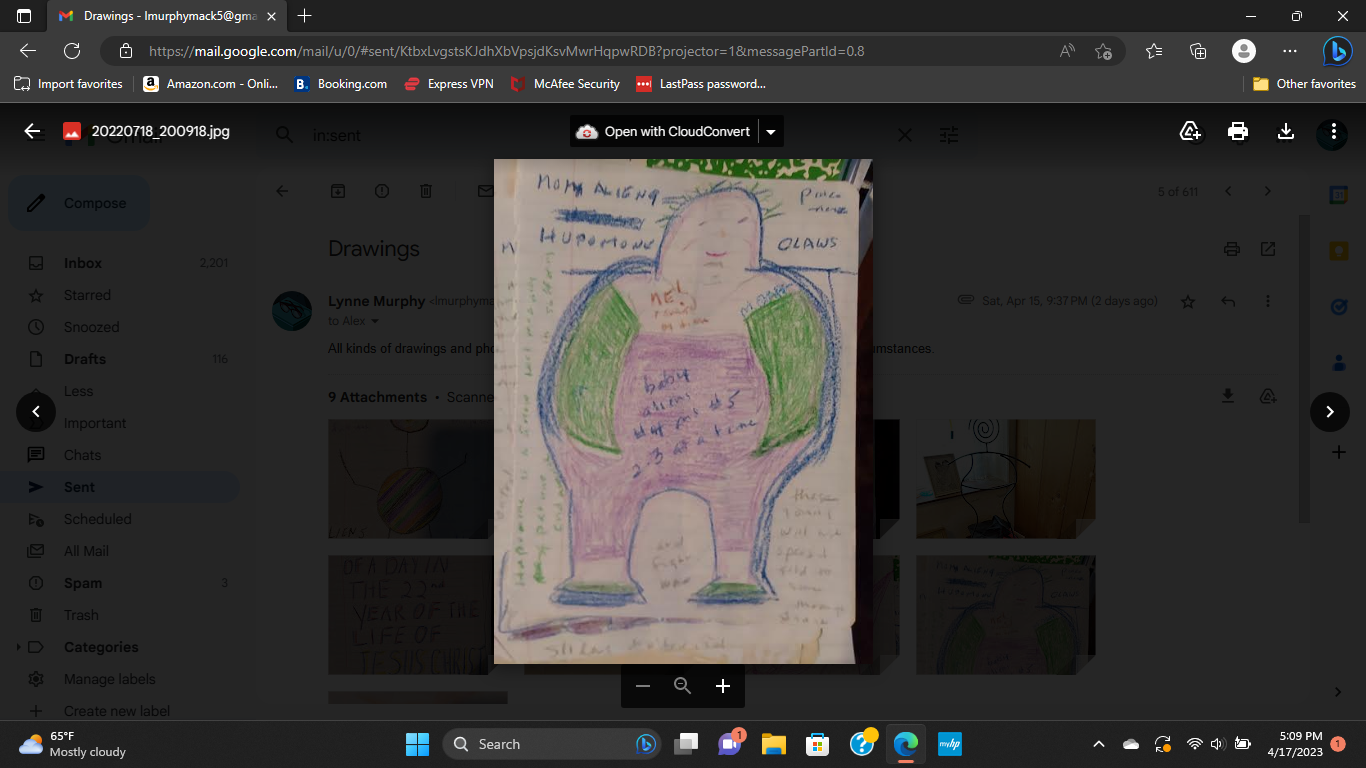
Task: Download the 20220718_200918.jpg image
Action: tap(1286, 133)
